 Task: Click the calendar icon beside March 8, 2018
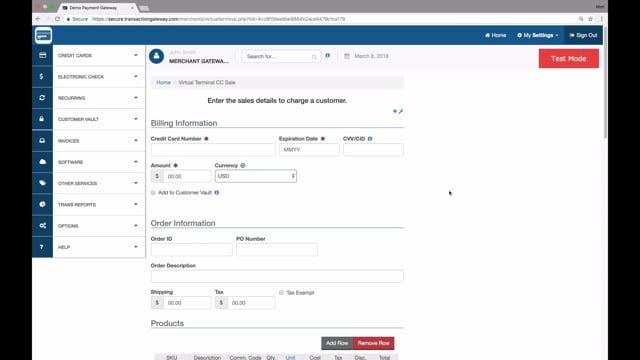click(347, 56)
